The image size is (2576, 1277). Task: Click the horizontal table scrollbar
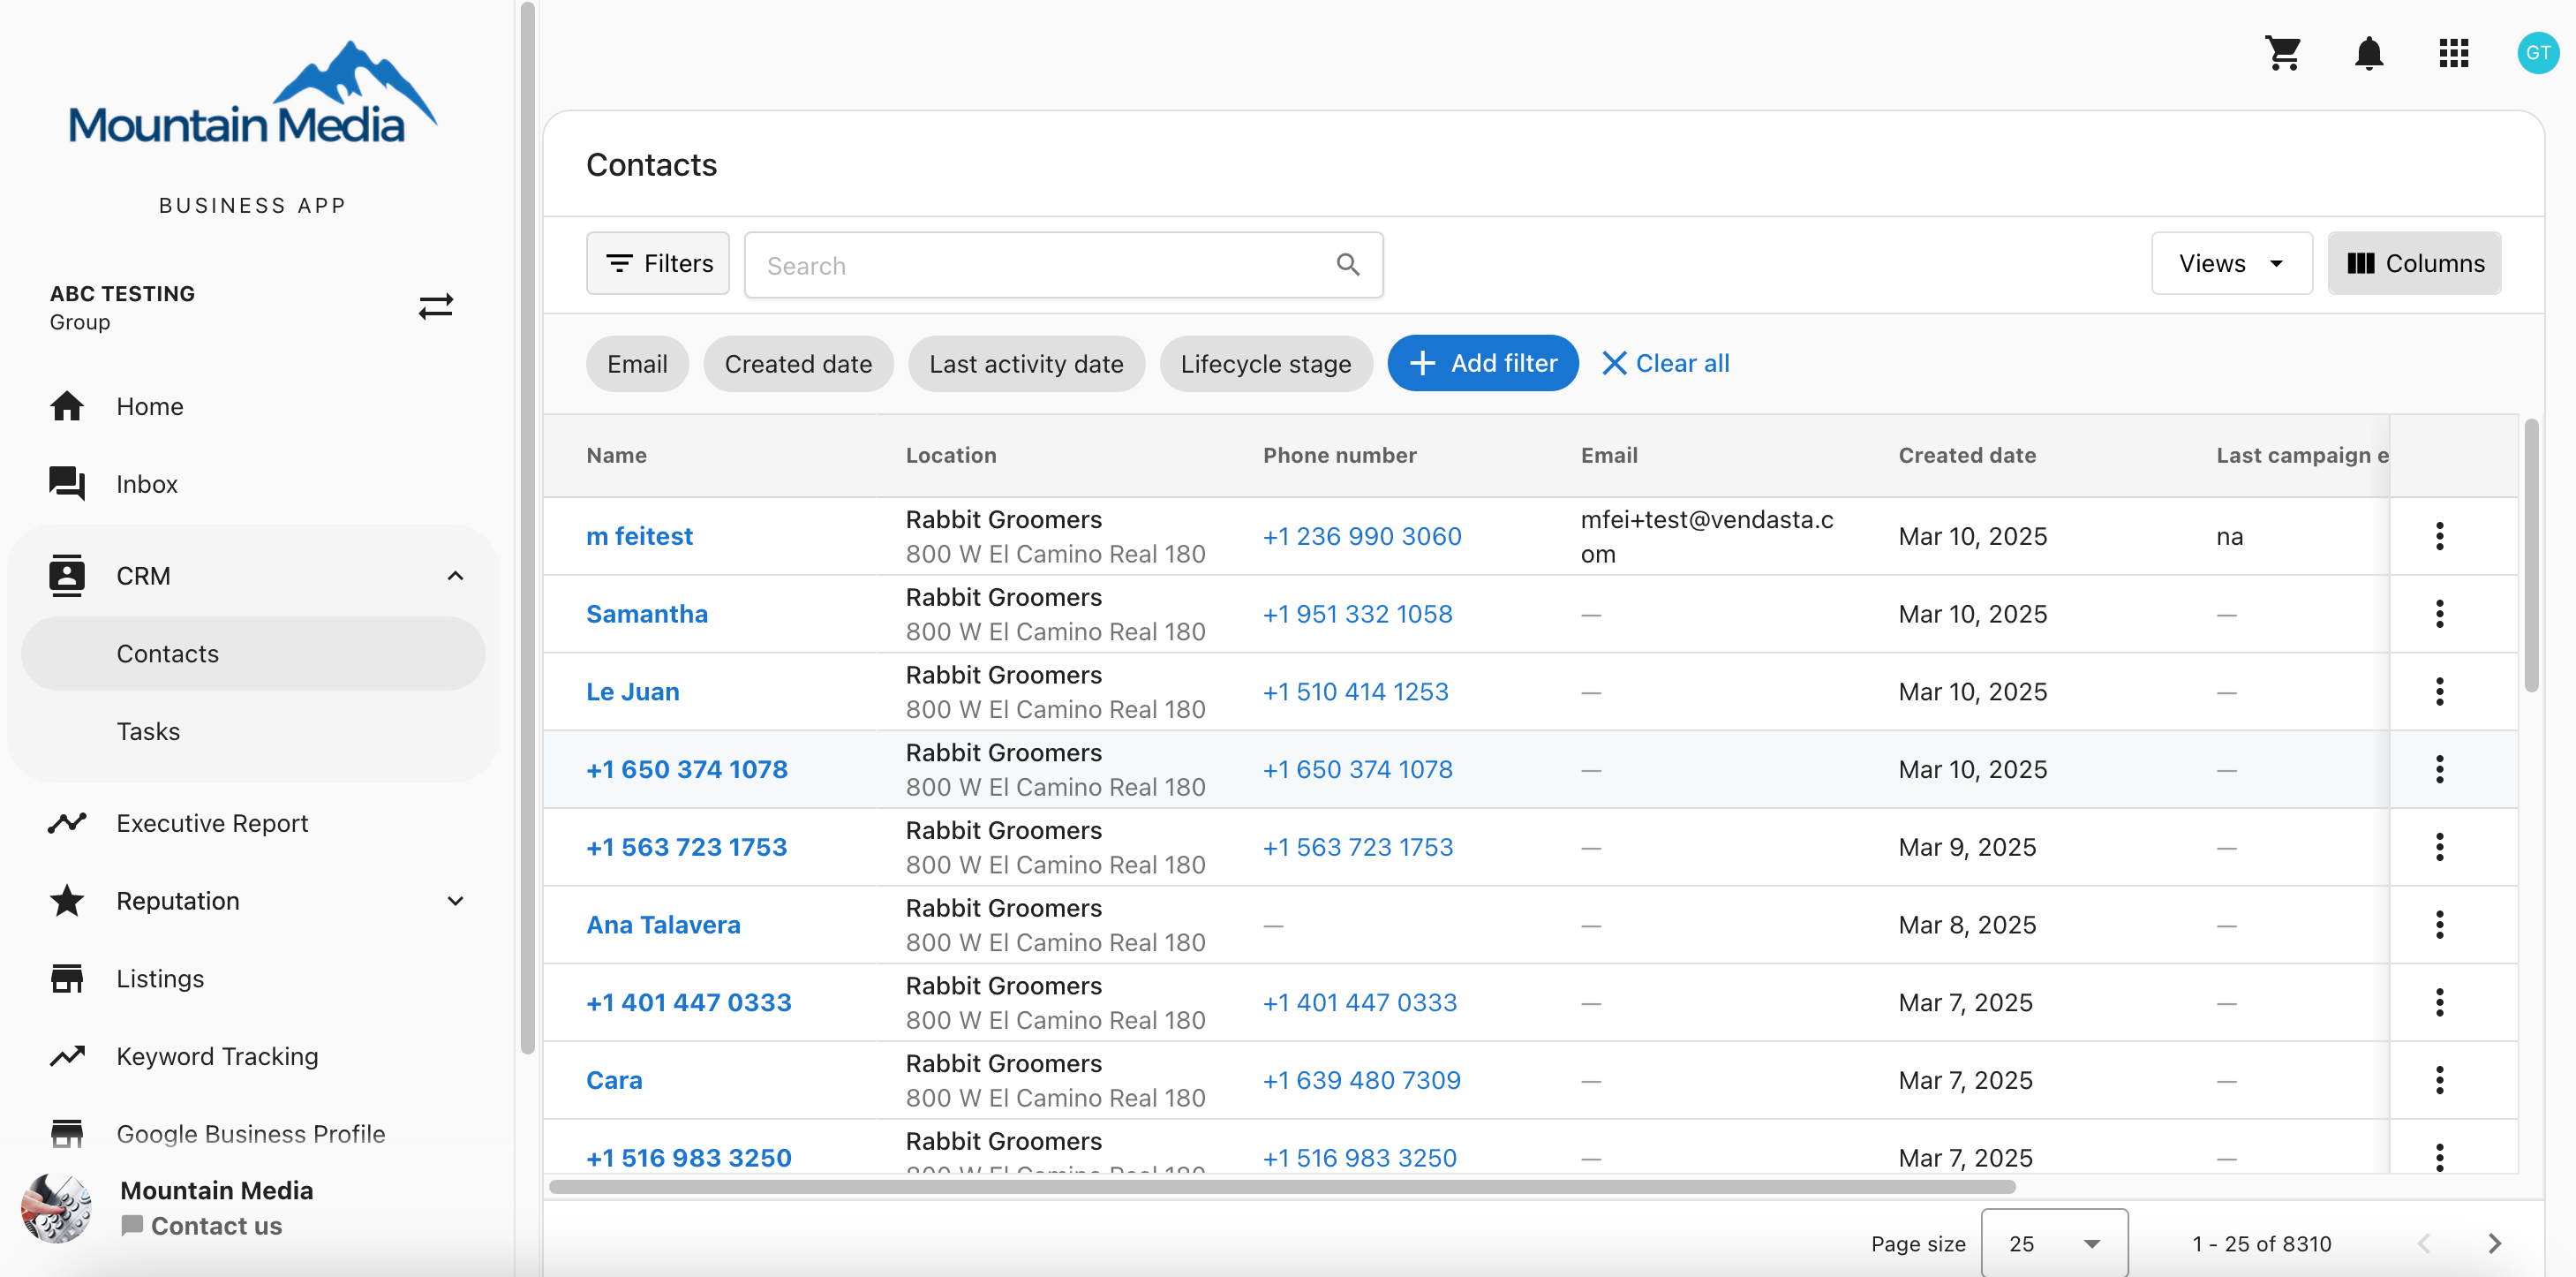tap(1282, 1187)
